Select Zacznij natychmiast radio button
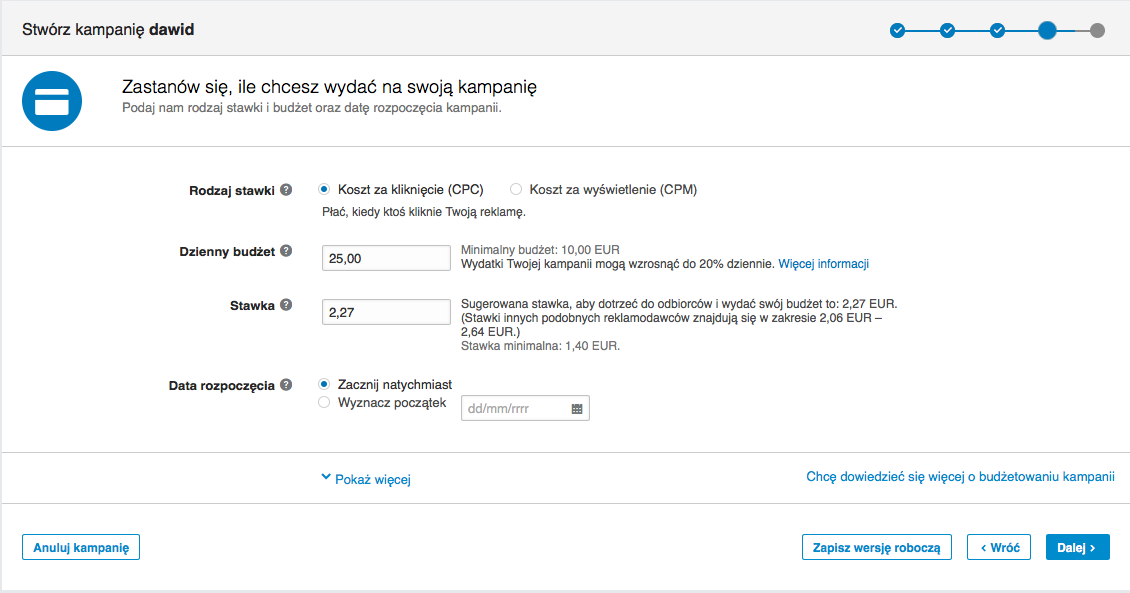This screenshot has height=593, width=1130. (323, 384)
